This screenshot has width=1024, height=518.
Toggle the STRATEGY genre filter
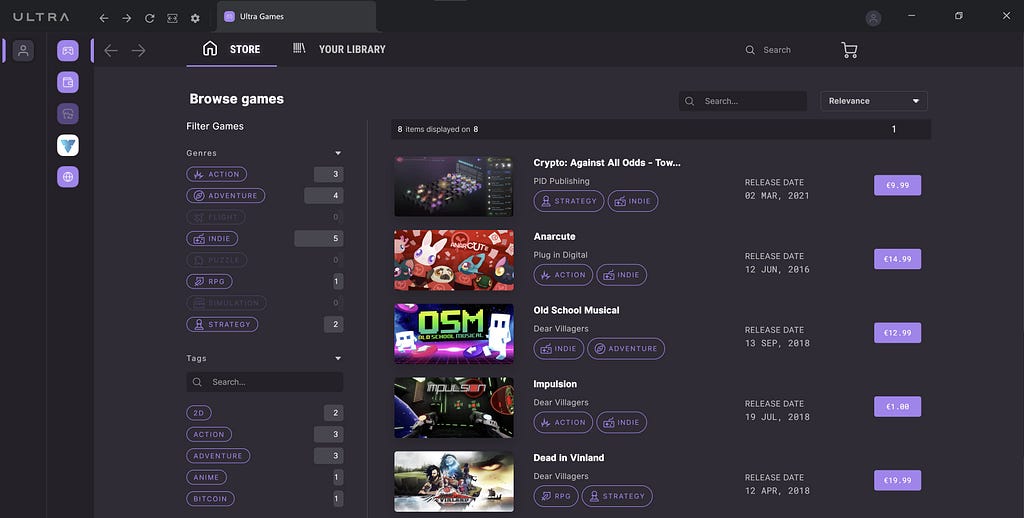(x=223, y=324)
